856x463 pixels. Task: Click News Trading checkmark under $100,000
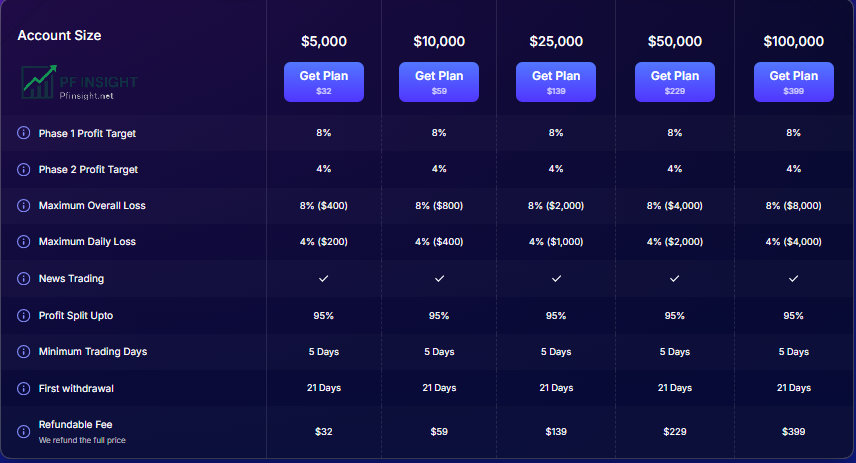[794, 278]
